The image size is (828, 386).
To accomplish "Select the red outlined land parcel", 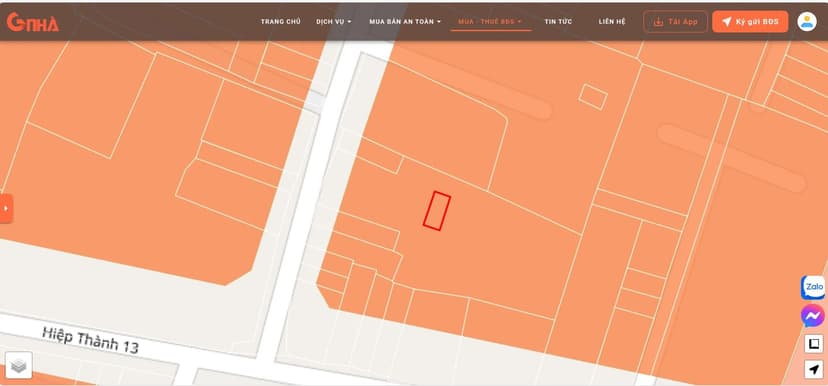I will coord(437,211).
